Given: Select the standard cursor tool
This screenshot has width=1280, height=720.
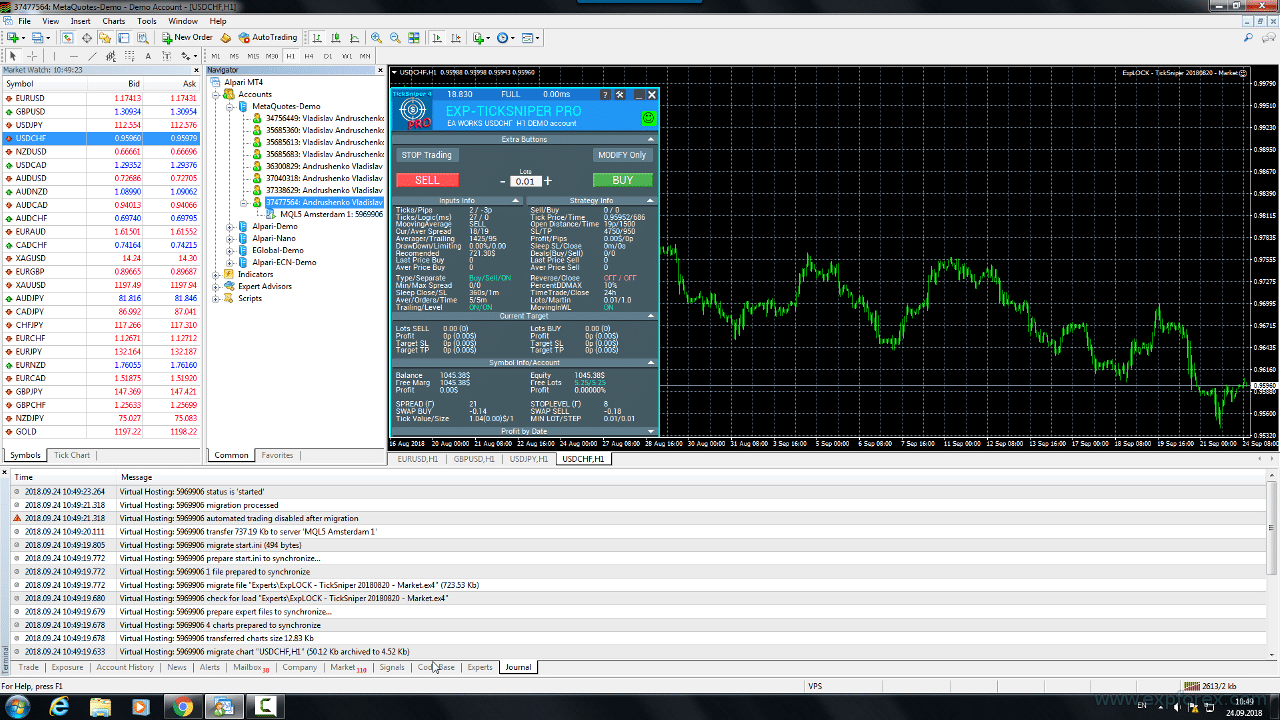Looking at the screenshot, I should click(x=13, y=56).
